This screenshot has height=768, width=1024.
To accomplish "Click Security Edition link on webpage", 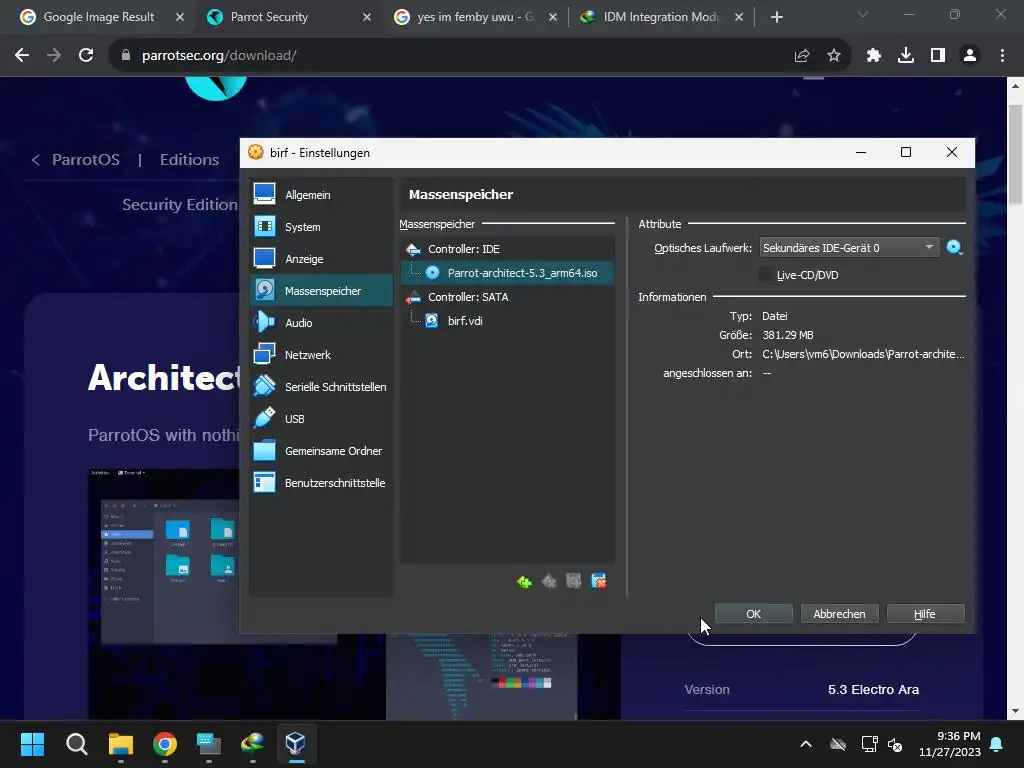I will point(180,204).
